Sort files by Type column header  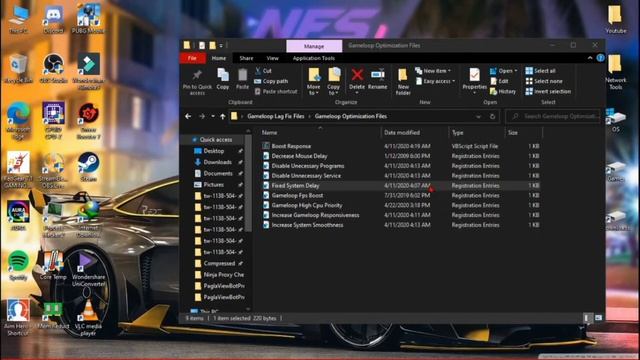point(476,133)
